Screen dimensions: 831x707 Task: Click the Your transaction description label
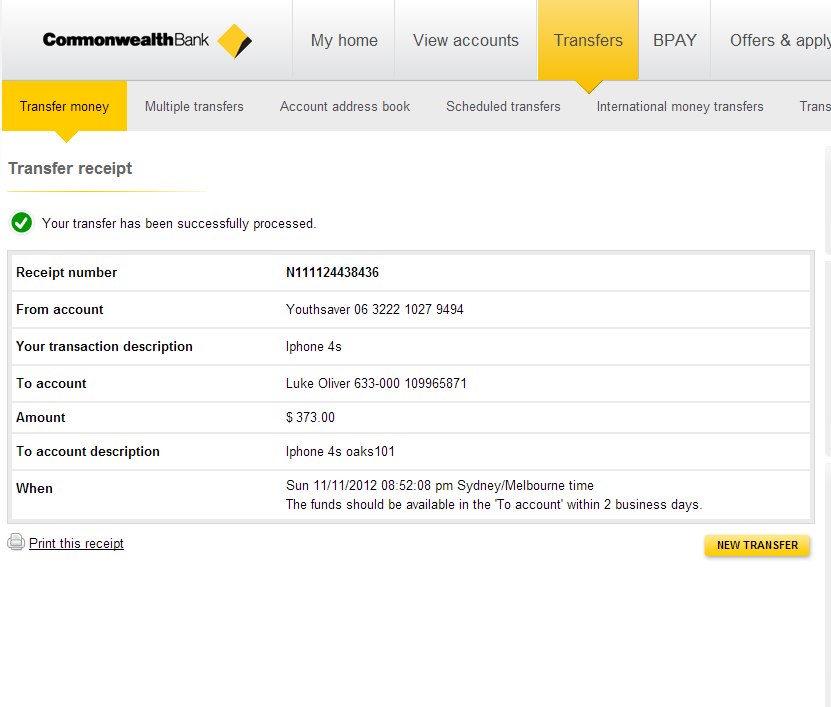point(104,347)
